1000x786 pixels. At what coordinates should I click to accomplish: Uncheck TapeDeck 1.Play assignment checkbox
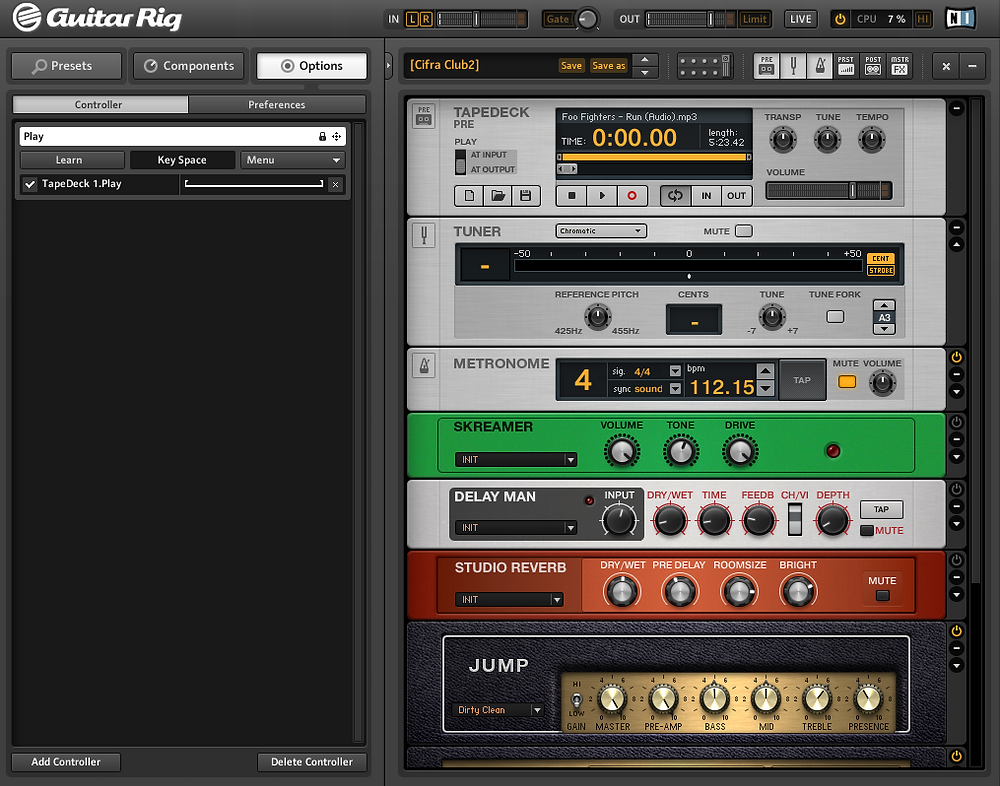pyautogui.click(x=30, y=184)
